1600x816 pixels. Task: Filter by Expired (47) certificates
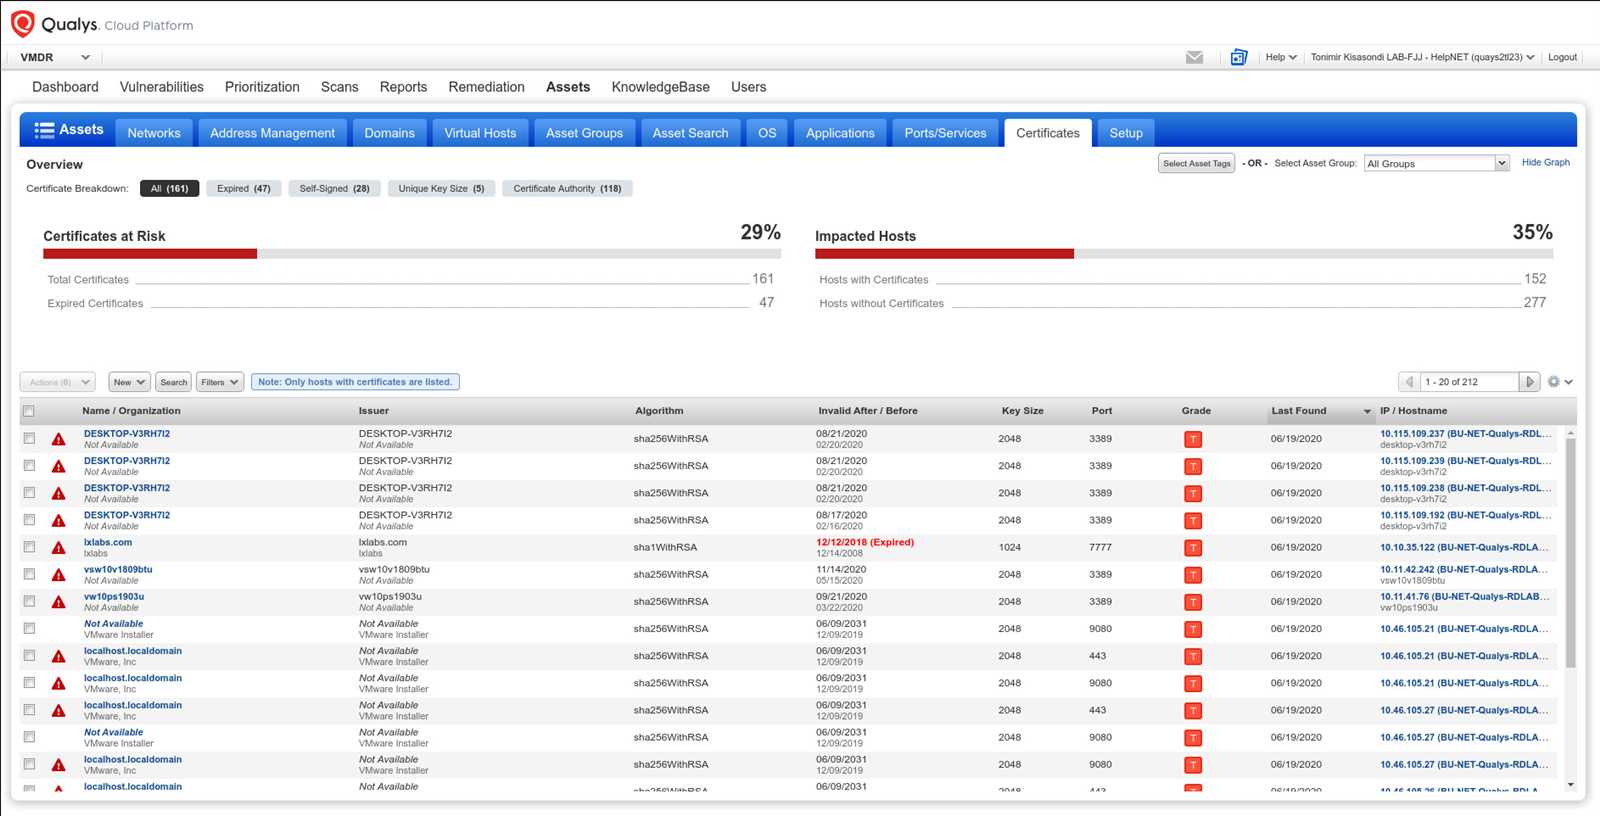click(x=244, y=188)
